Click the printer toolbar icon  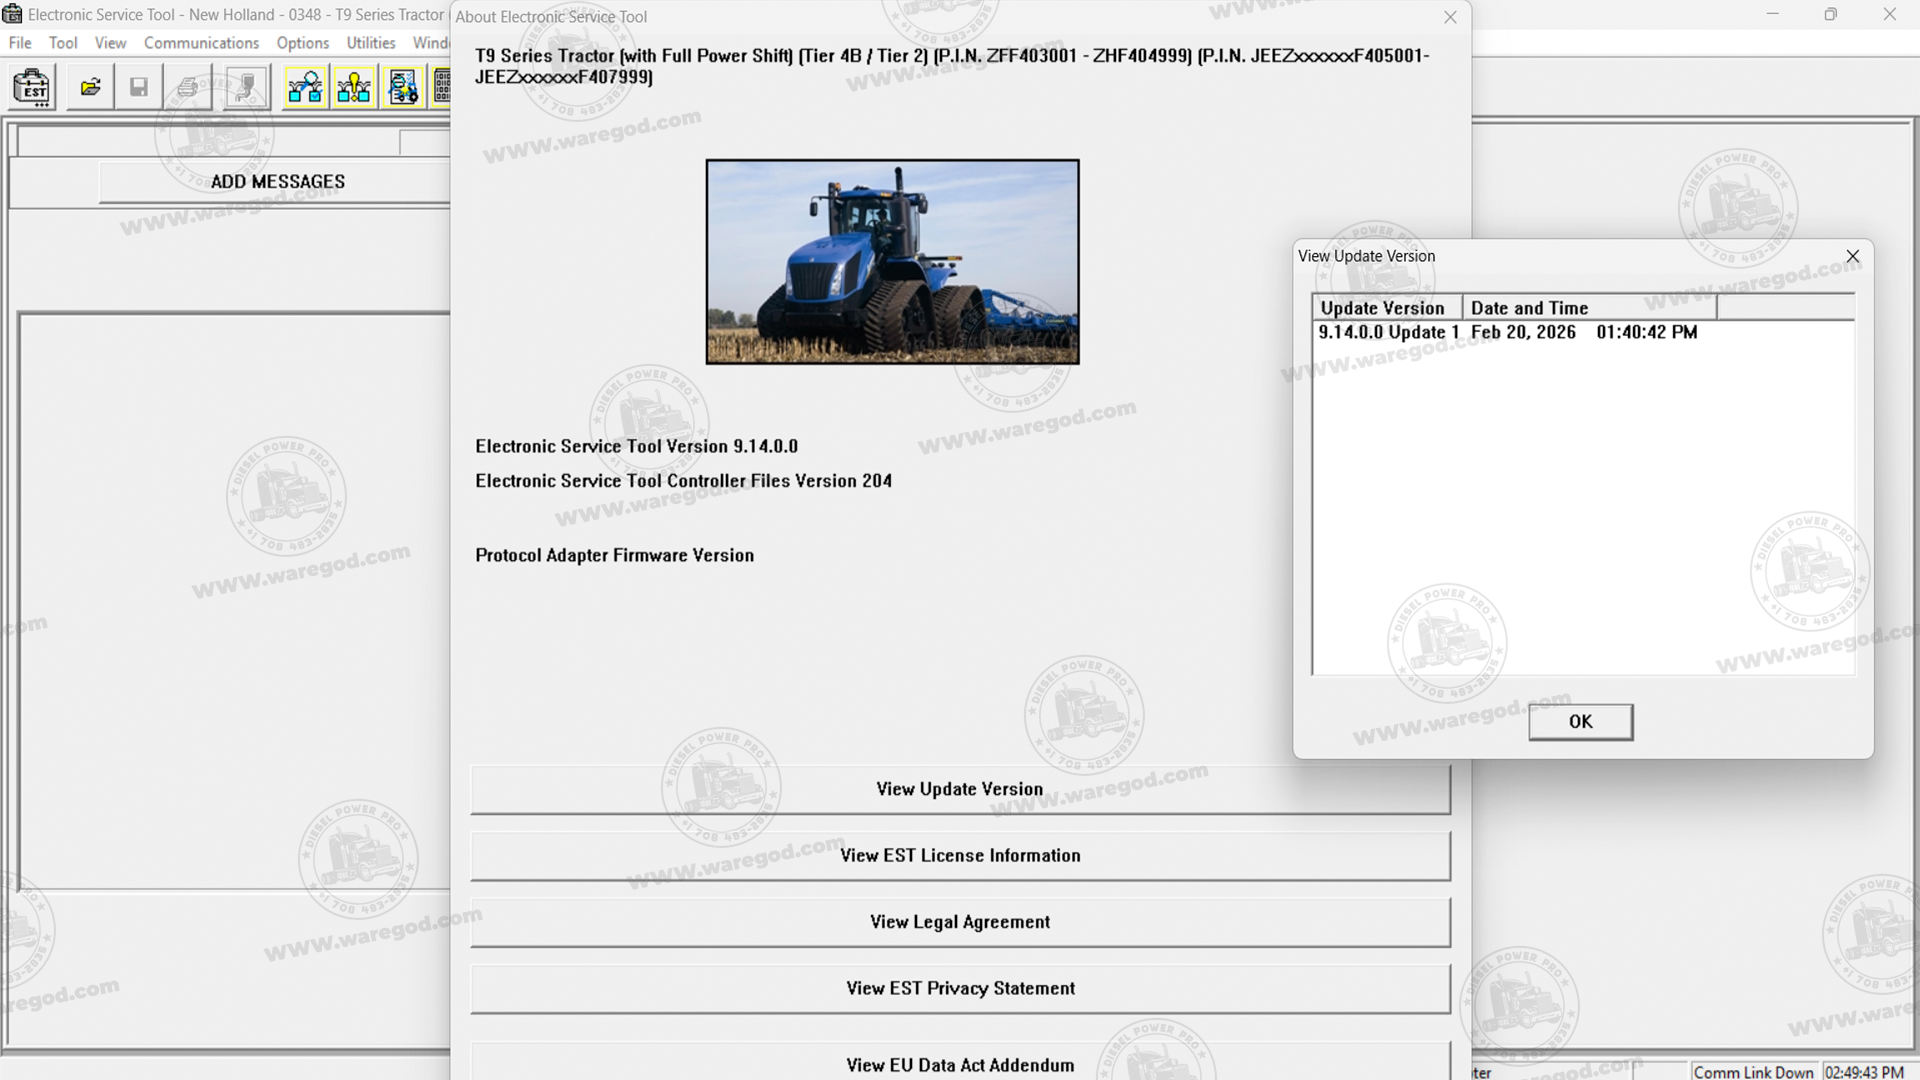(188, 88)
